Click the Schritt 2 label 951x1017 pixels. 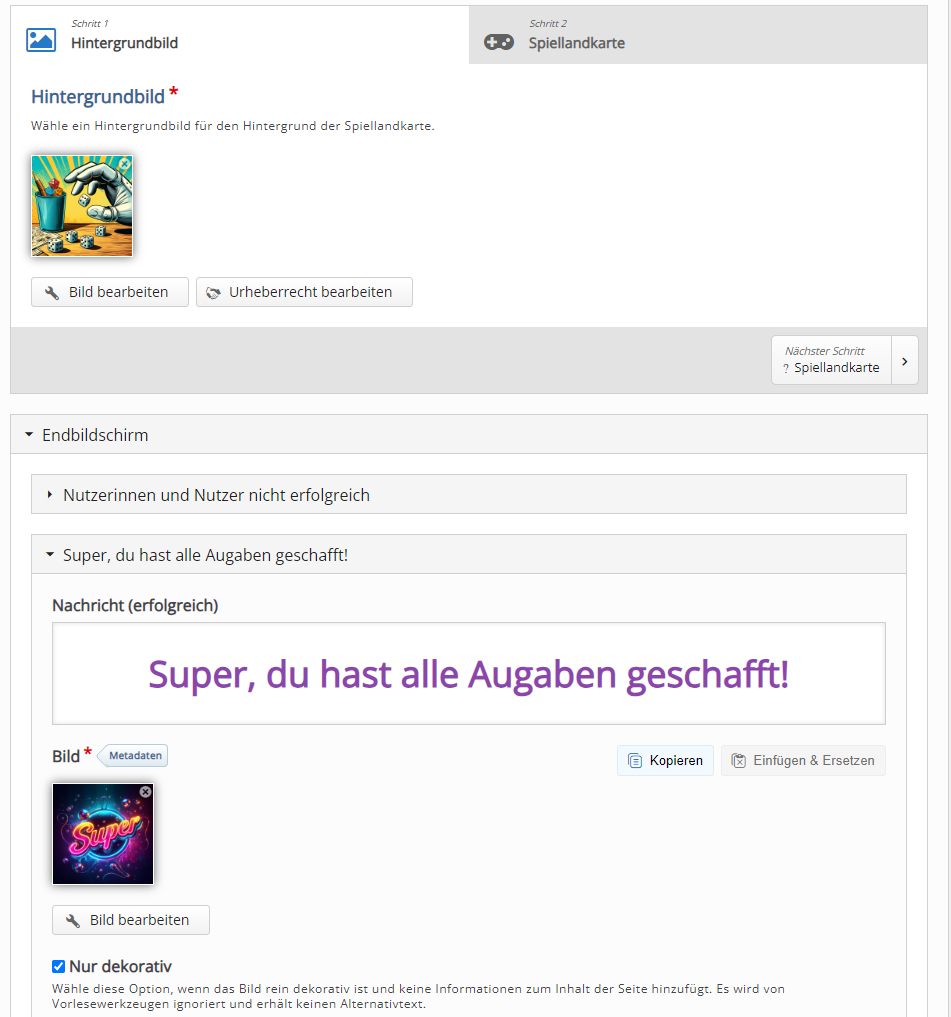pos(548,23)
